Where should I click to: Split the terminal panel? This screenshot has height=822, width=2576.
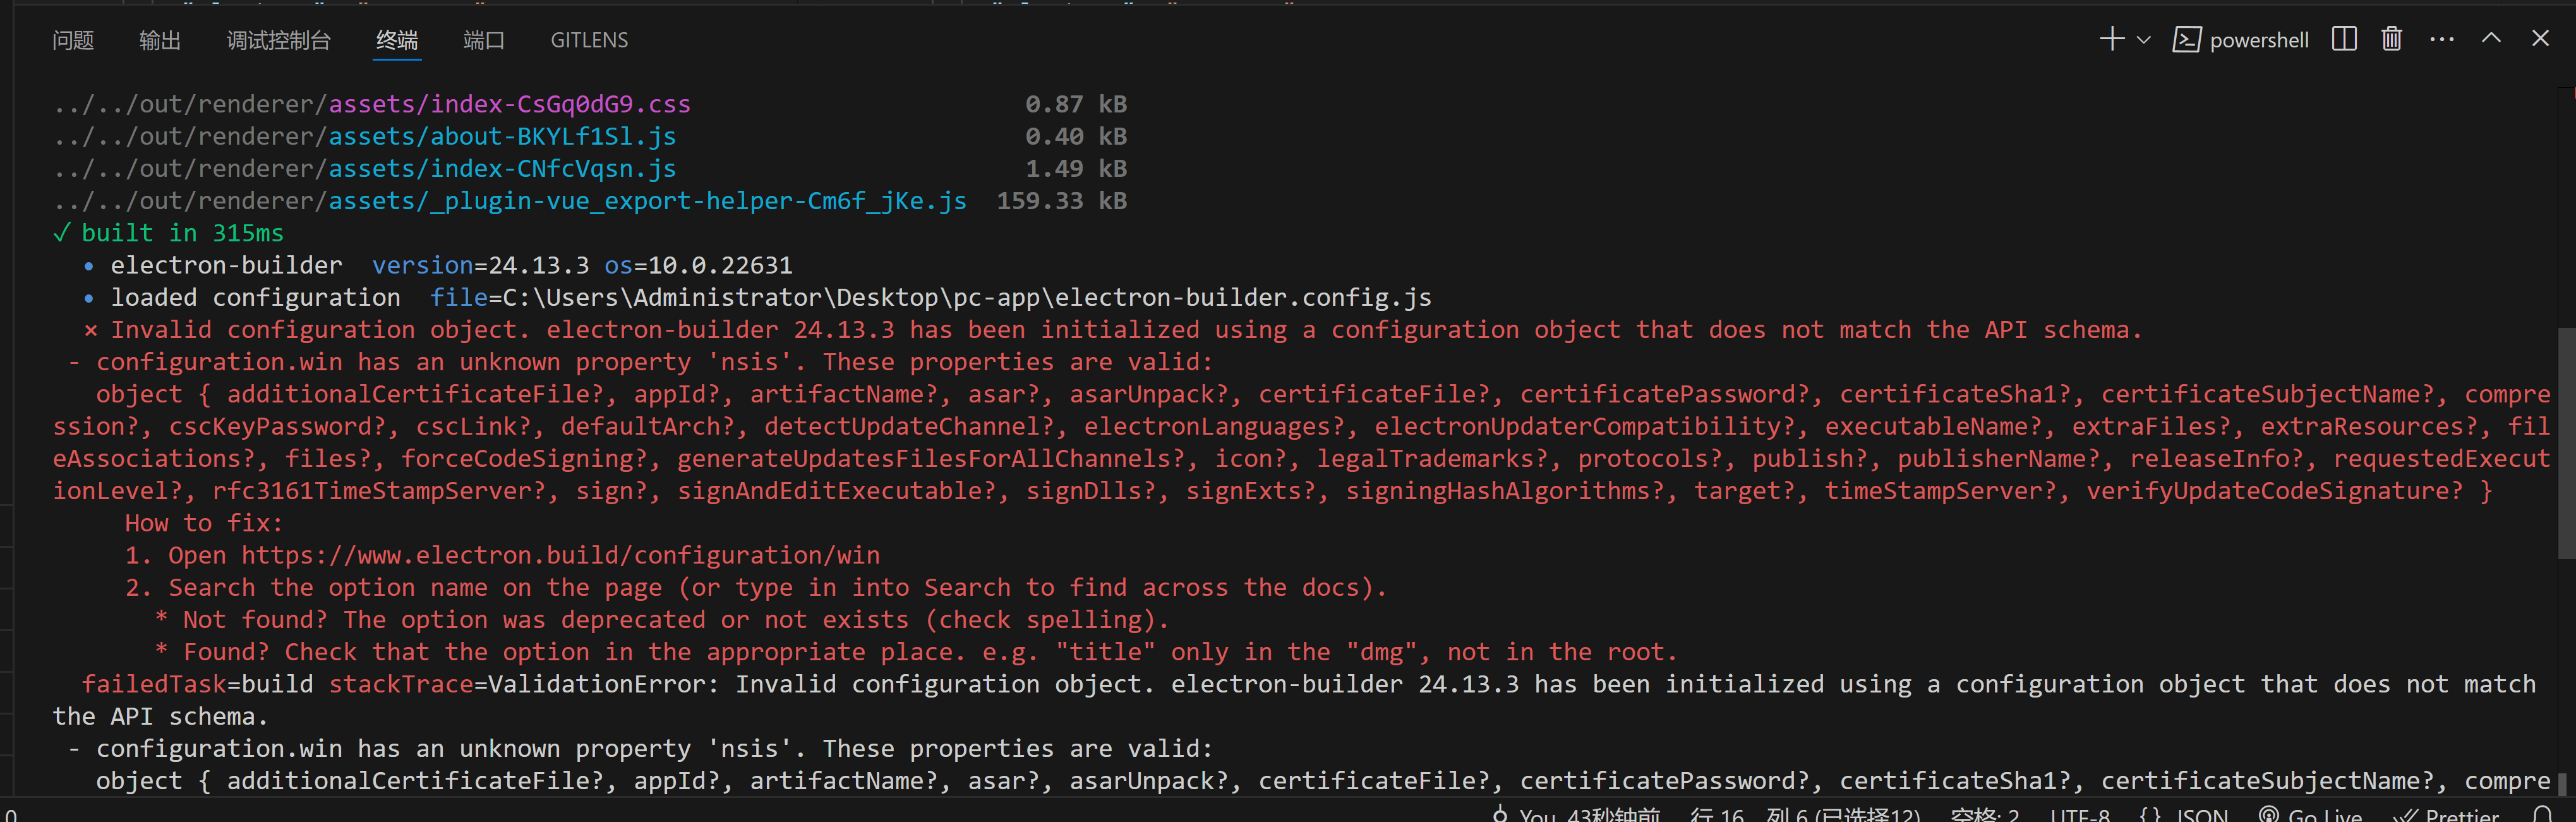[x=2344, y=39]
